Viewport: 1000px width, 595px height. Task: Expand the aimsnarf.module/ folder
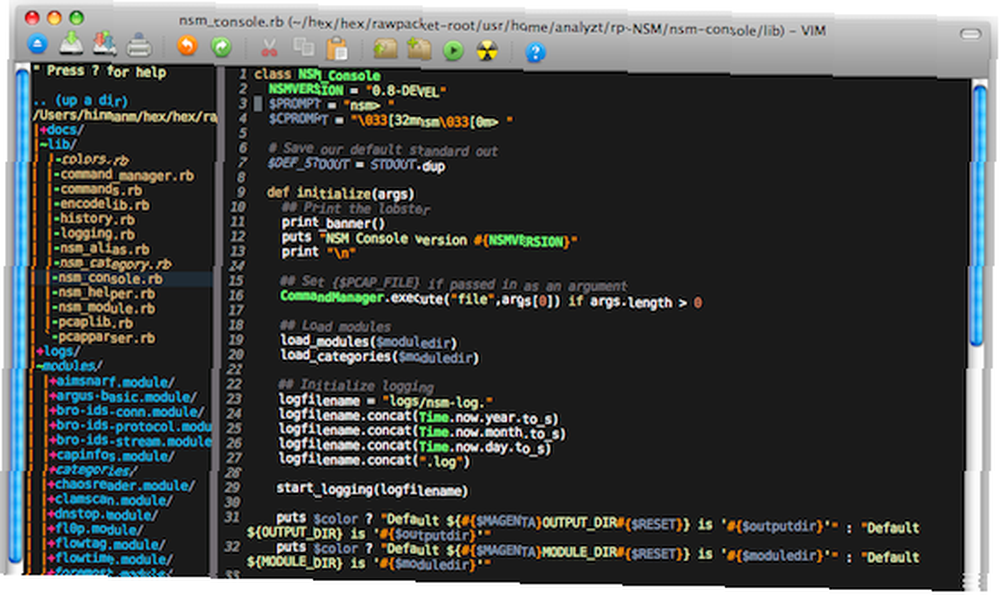[x=111, y=382]
